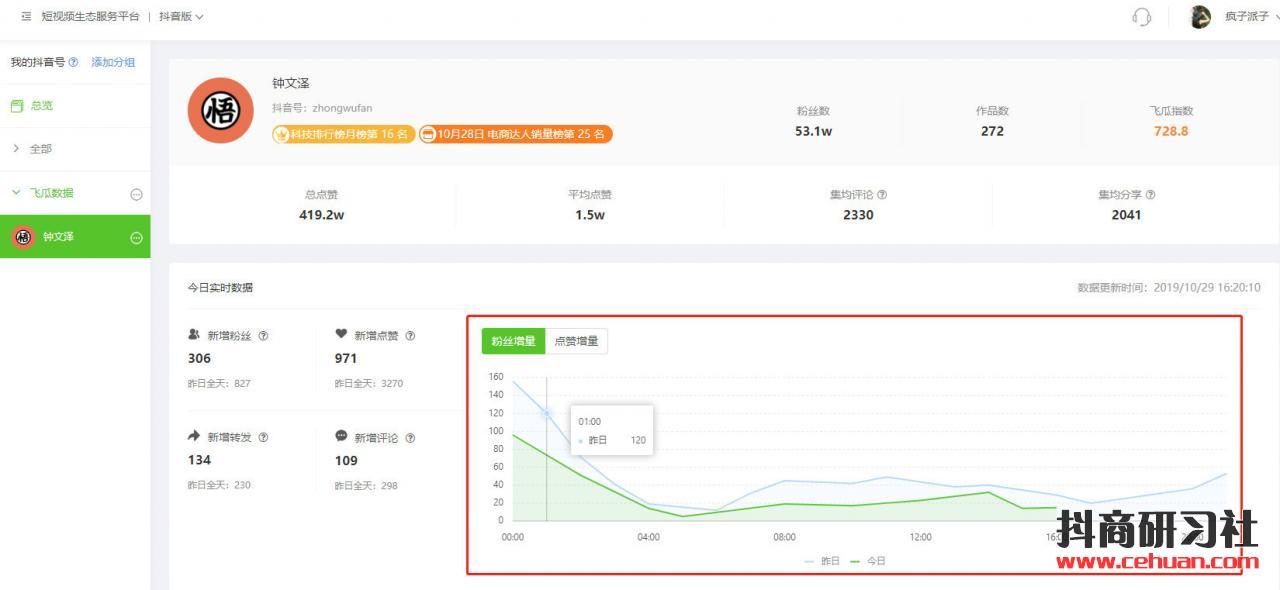Image resolution: width=1280 pixels, height=590 pixels.
Task: Click help icon beside 集均评论
Action: [882, 195]
